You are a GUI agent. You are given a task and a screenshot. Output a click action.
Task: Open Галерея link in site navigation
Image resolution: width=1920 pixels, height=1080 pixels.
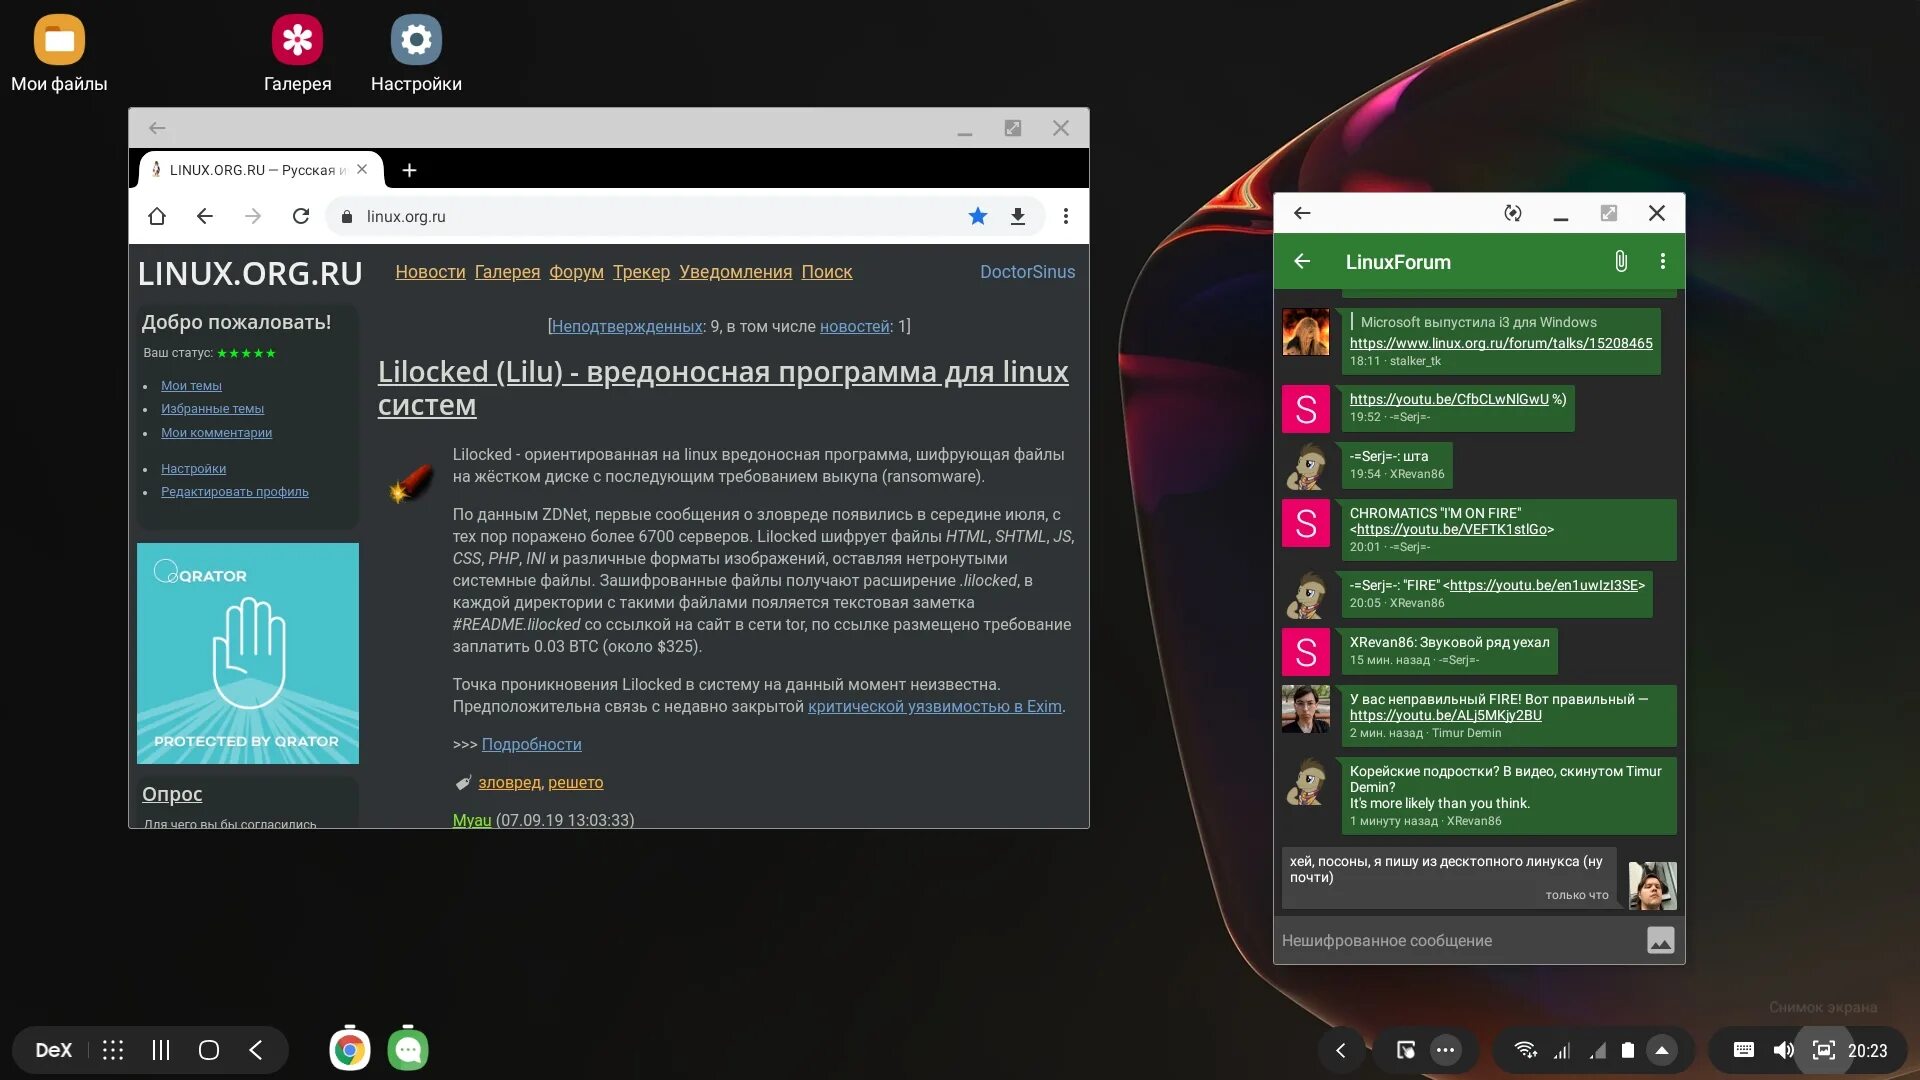507,272
